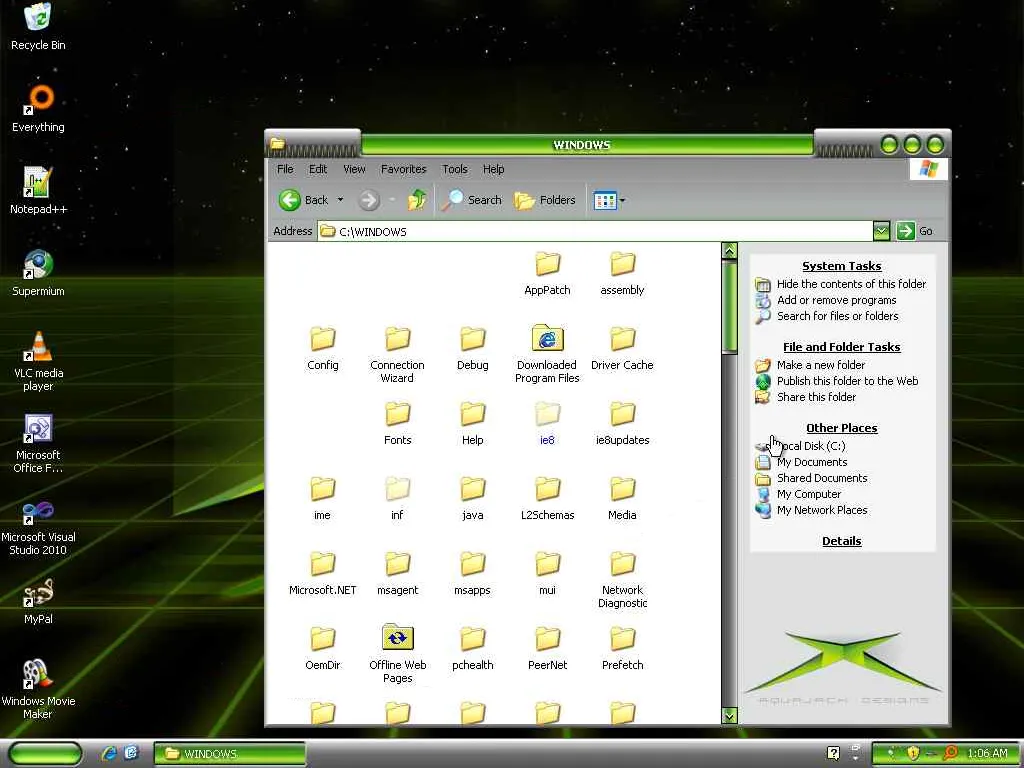The height and width of the screenshot is (768, 1024).
Task: Click the Up folder icon in toolbar
Action: 417,200
